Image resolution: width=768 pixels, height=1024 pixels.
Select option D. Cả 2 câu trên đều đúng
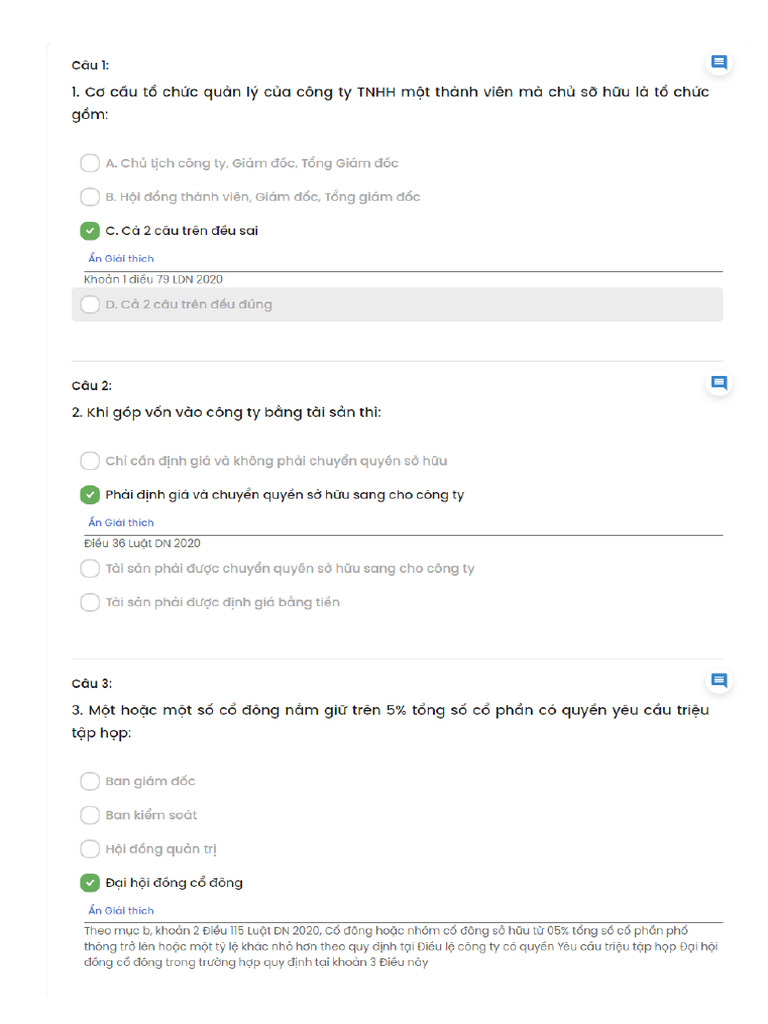pyautogui.click(x=90, y=304)
